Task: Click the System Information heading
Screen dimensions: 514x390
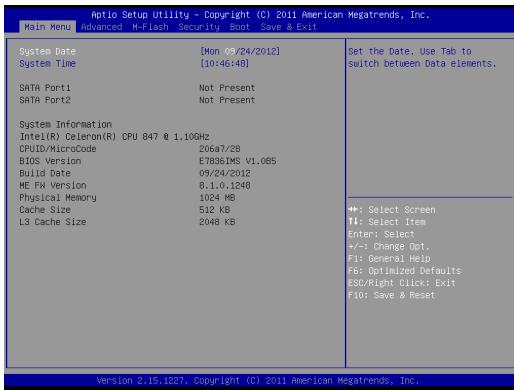Action: [66, 124]
